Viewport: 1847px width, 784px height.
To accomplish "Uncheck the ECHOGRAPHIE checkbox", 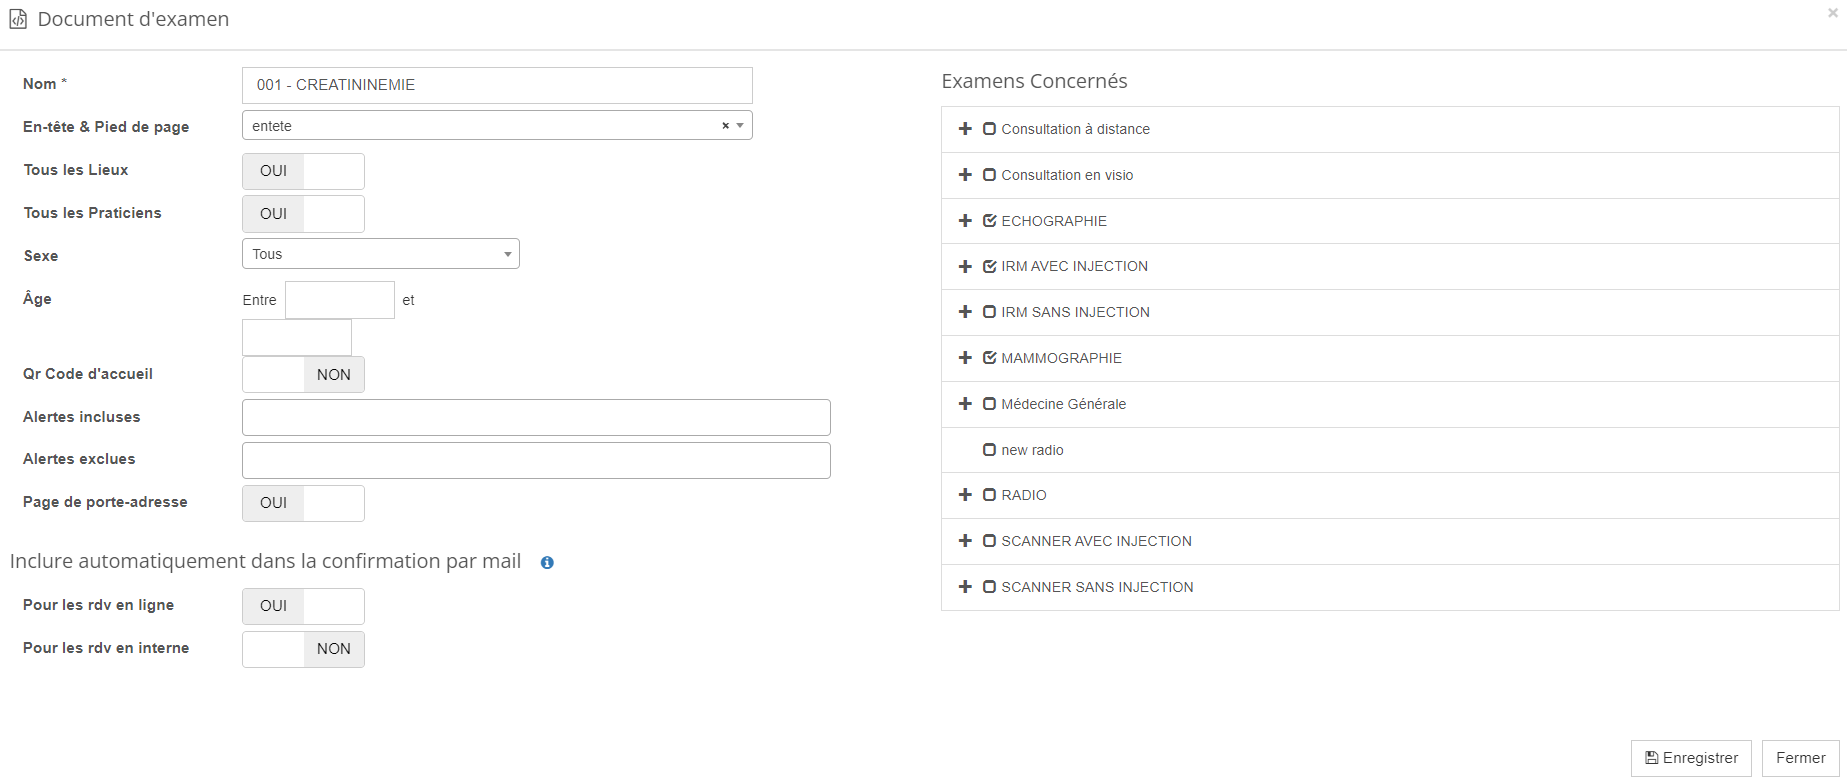I will pos(989,221).
